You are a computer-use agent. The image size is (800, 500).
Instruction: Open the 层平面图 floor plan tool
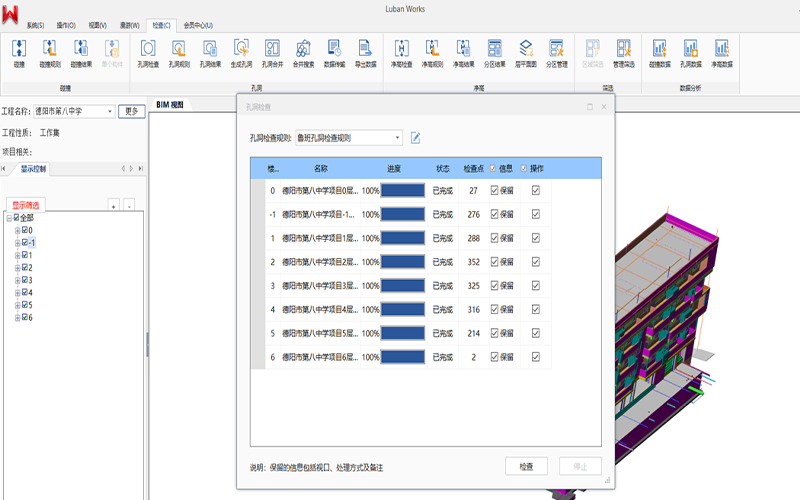(526, 54)
